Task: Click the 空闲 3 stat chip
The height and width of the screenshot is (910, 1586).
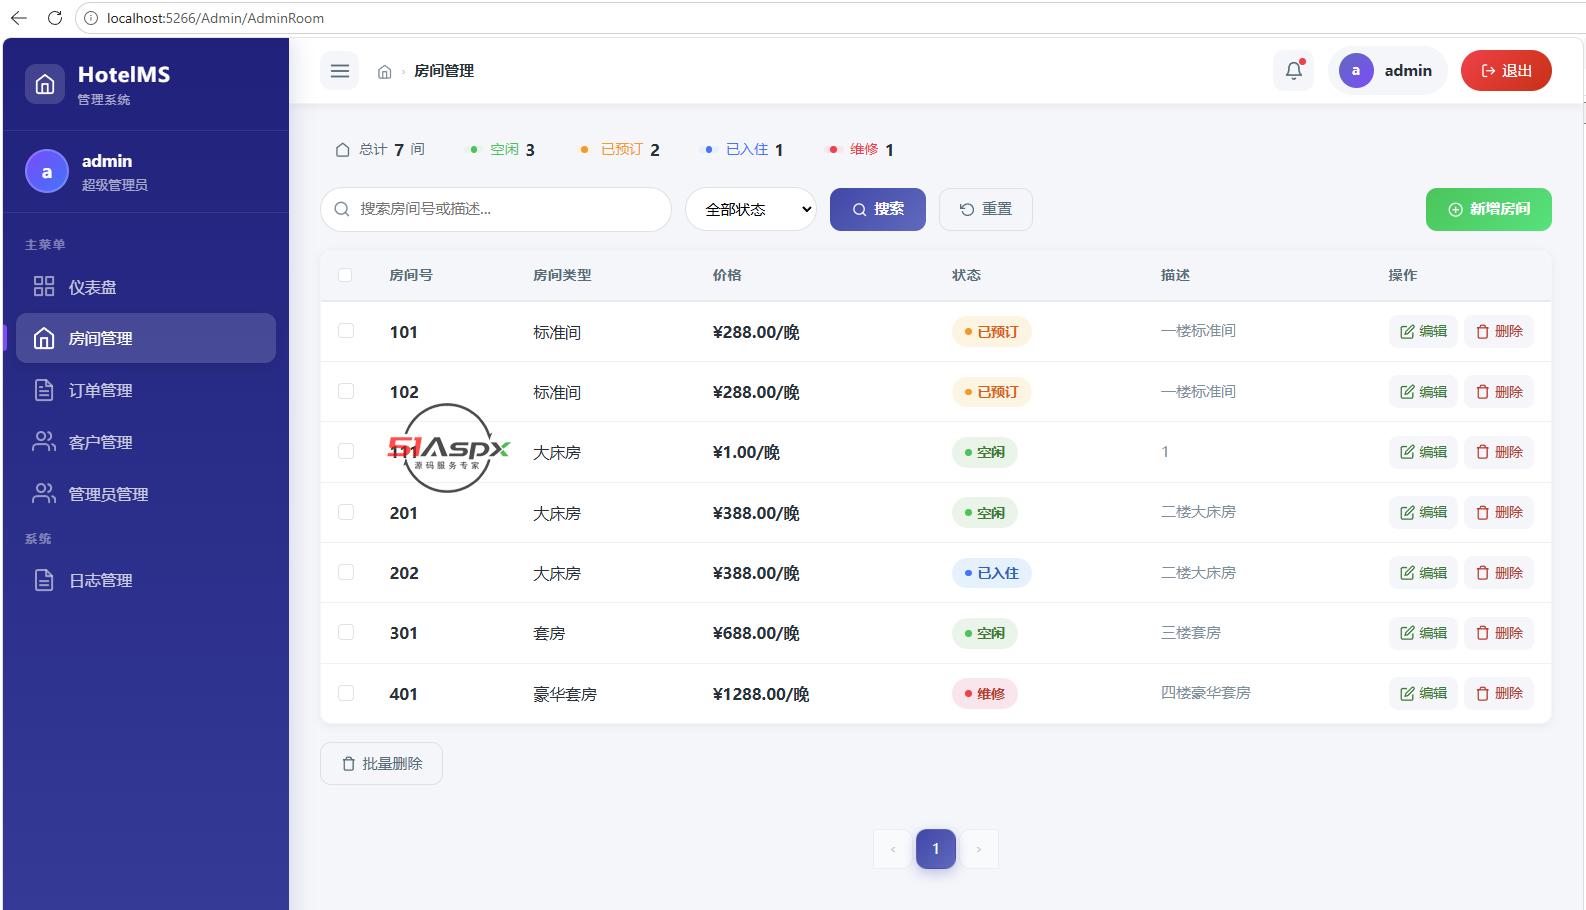Action: coord(502,149)
